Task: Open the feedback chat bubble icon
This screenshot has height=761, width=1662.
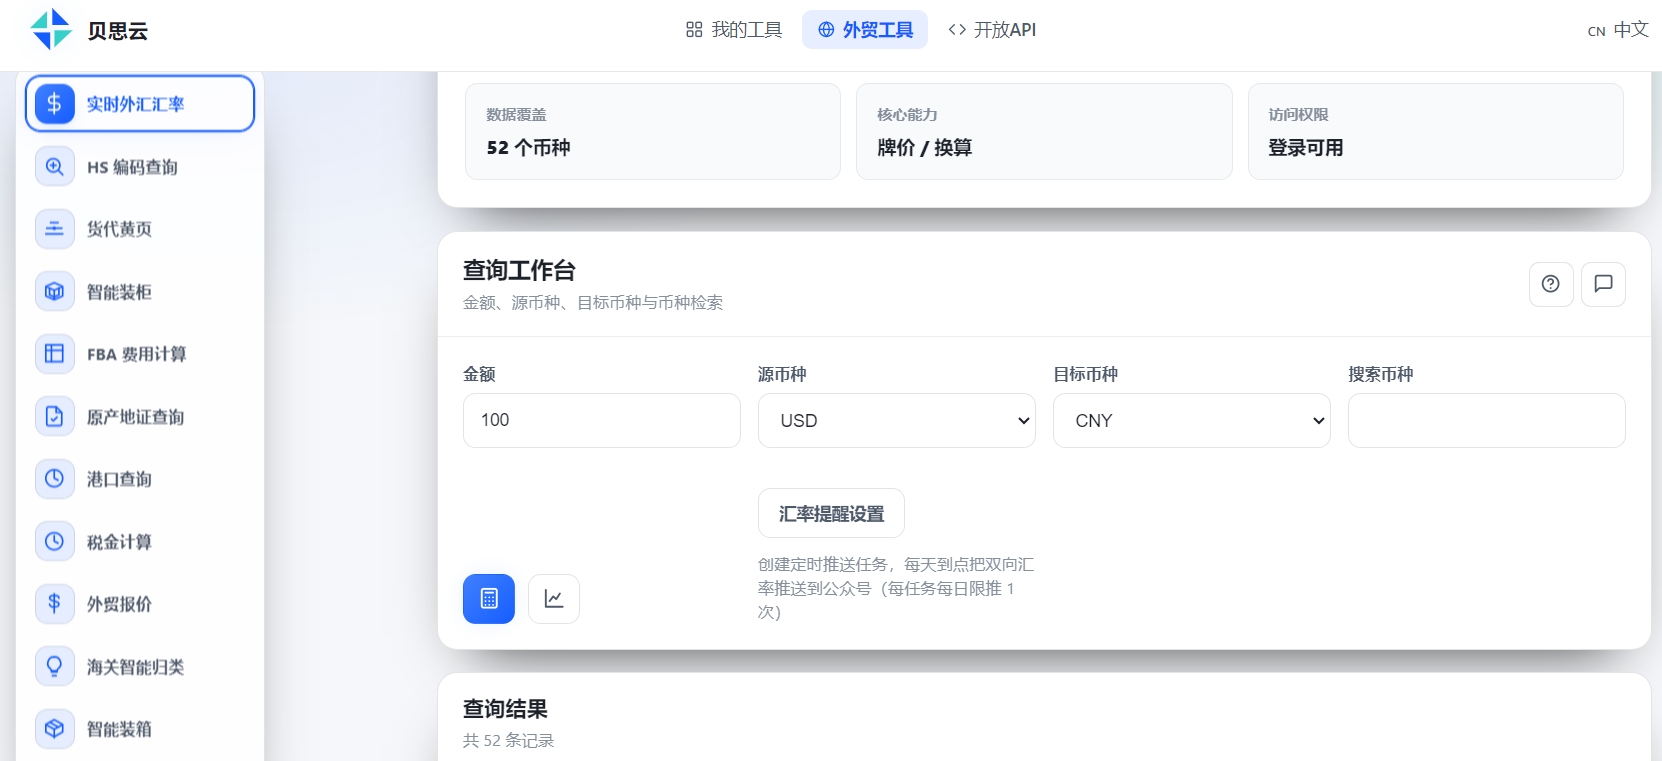Action: (1603, 284)
